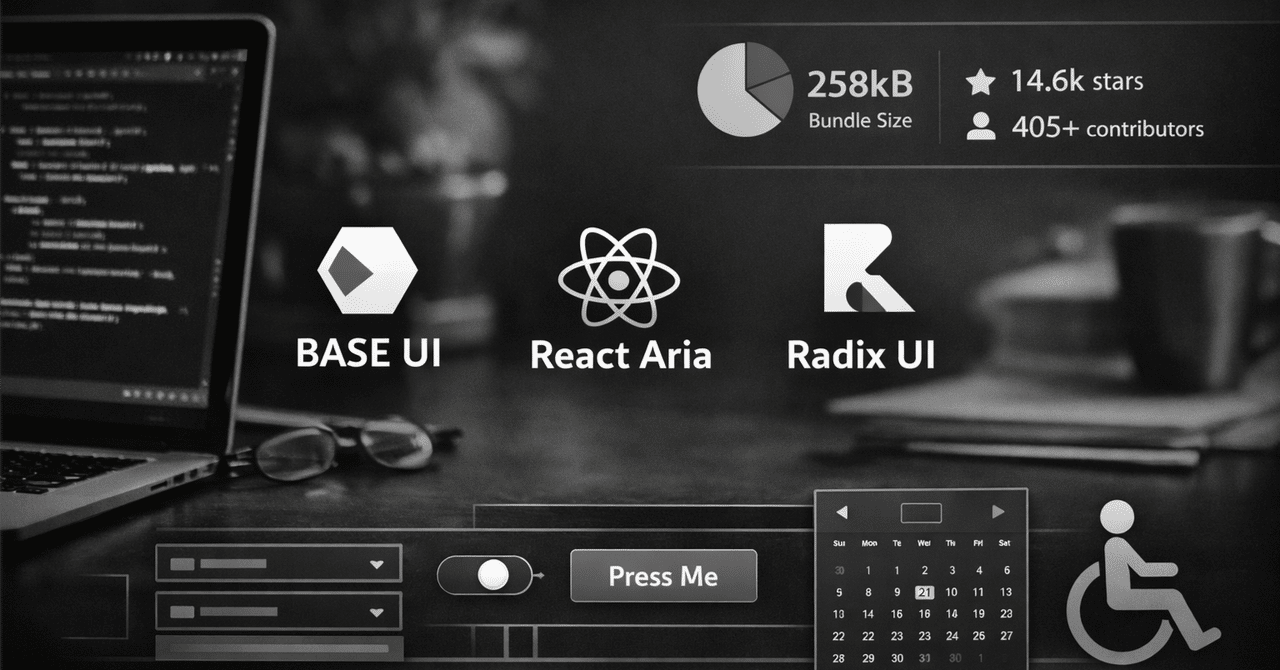Click the person icon beside contributors
The image size is (1280, 670).
click(981, 127)
